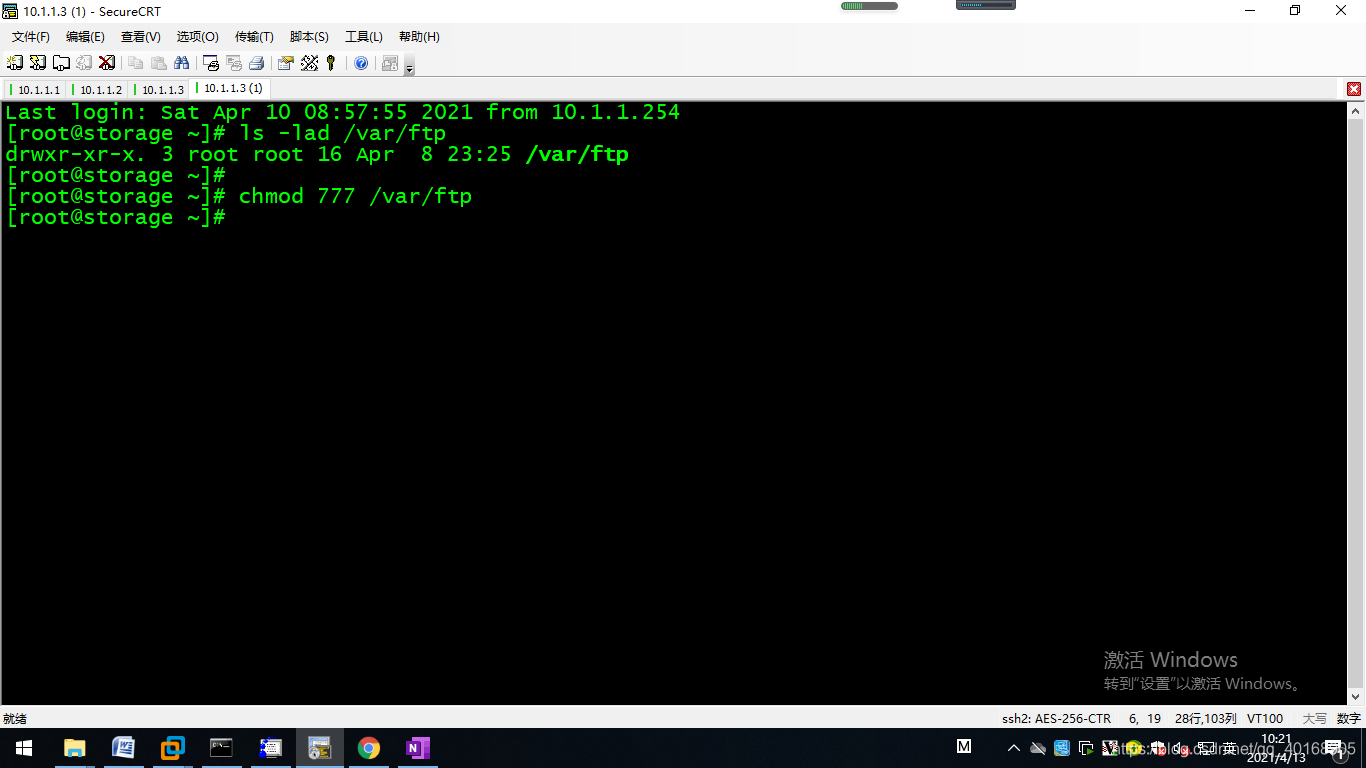Click the Quick Connect toolbar icon
Viewport: 1366px width, 768px height.
[x=38, y=63]
